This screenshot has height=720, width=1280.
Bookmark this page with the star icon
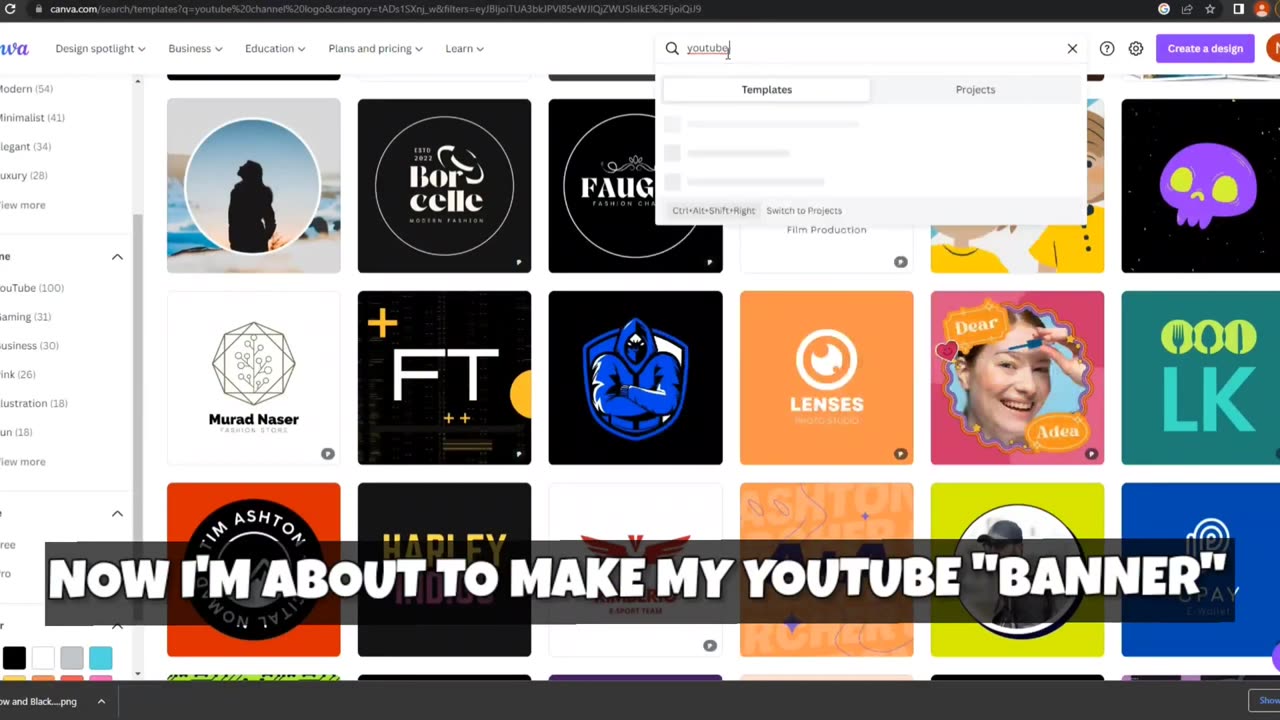1210,9
